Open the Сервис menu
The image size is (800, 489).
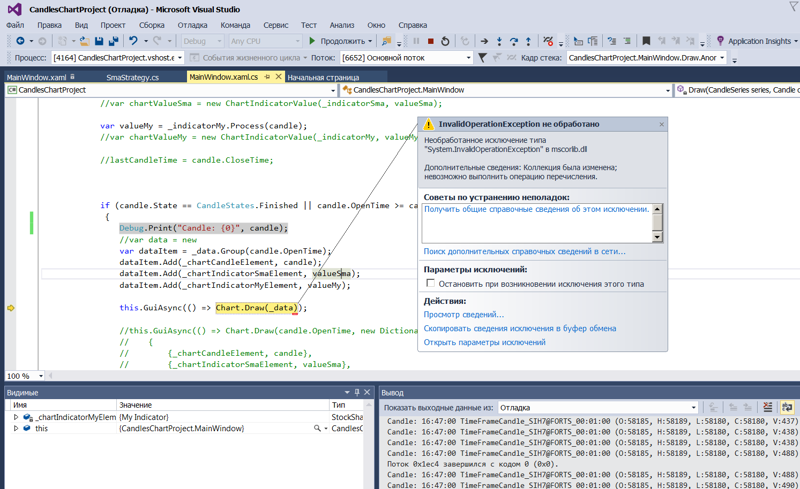pos(276,25)
